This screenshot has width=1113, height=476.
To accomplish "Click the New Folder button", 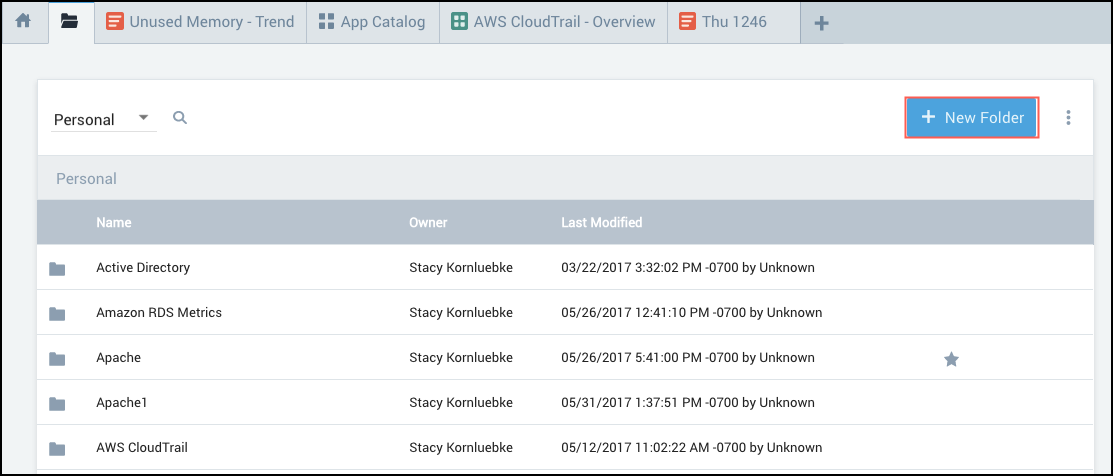I will coord(972,118).
